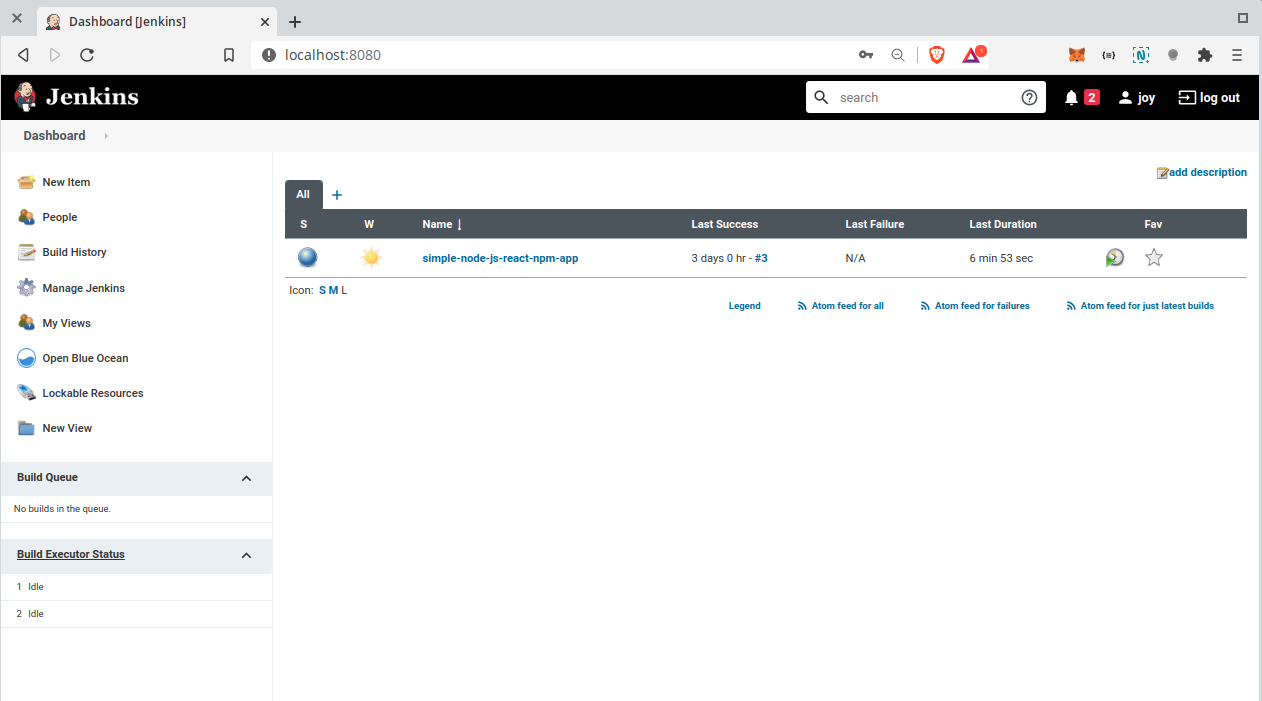Click the 'add description' link

coord(1207,172)
